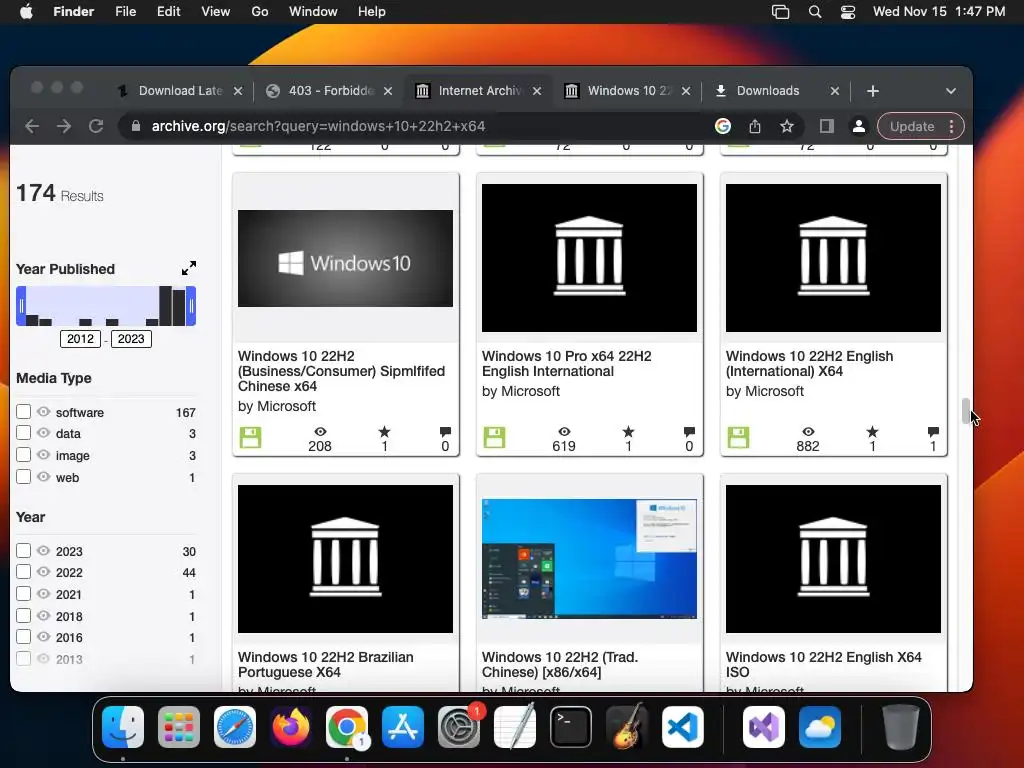Viewport: 1024px width, 768px height.
Task: Click the date and time in menu bar
Action: click(938, 12)
